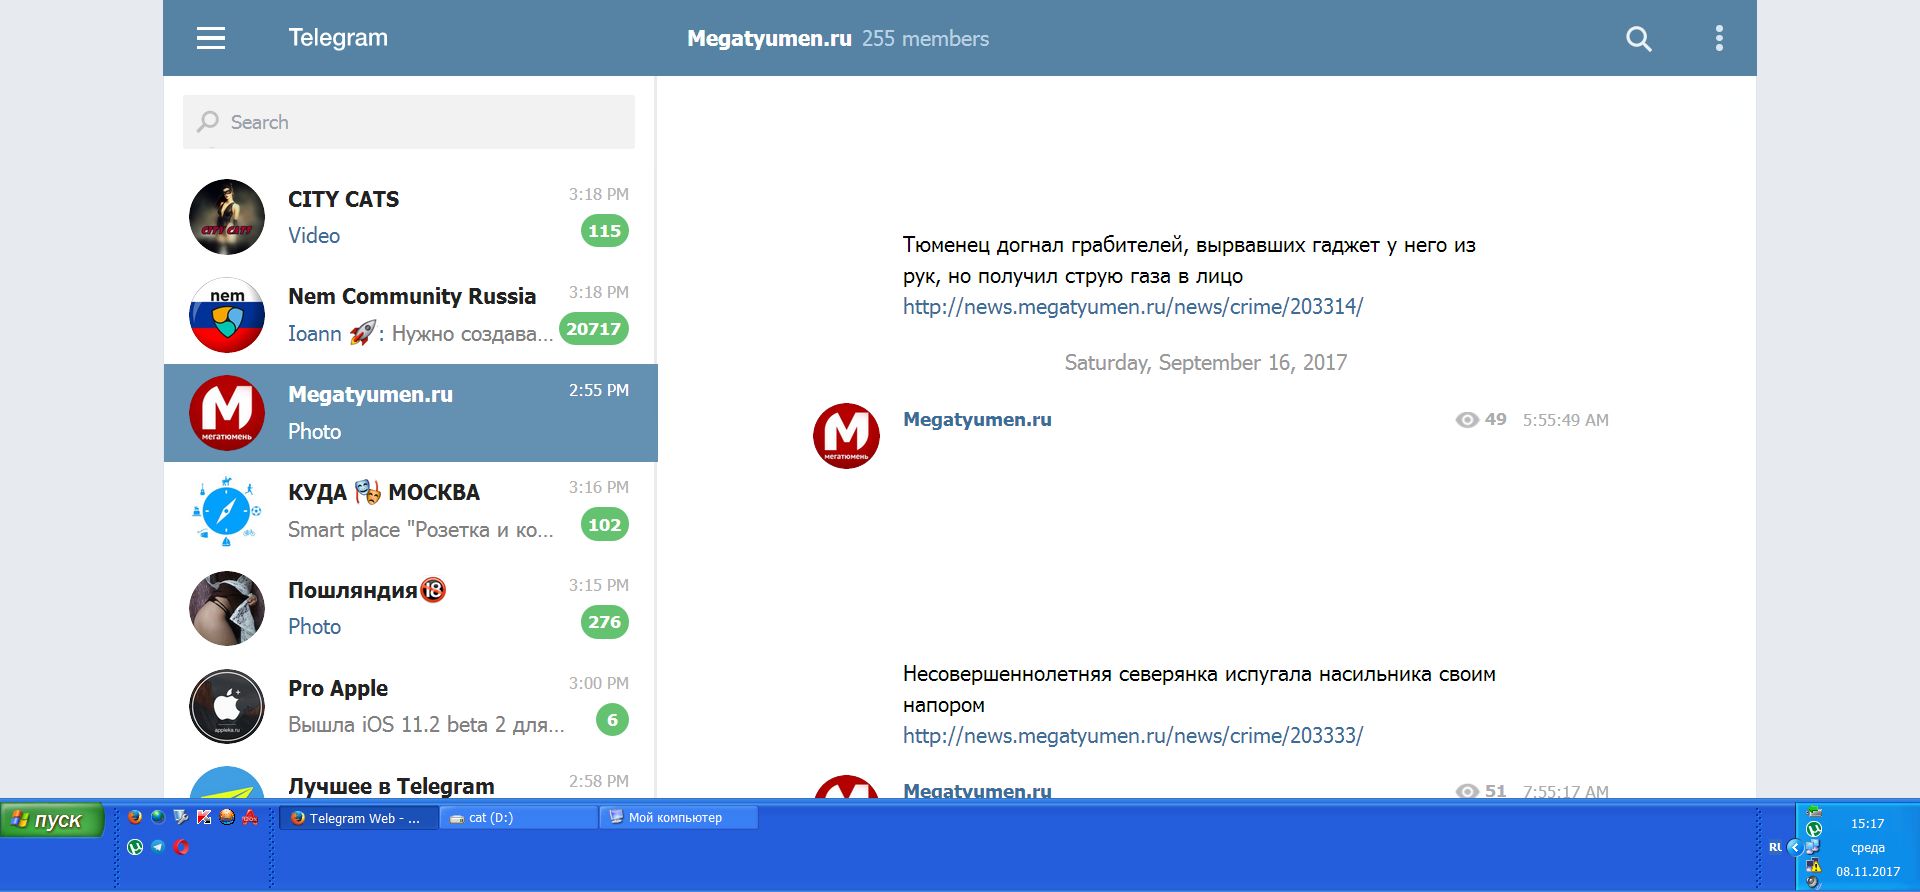Open the Telegram hamburger menu
Screen dimensions: 1920x892
(x=211, y=38)
